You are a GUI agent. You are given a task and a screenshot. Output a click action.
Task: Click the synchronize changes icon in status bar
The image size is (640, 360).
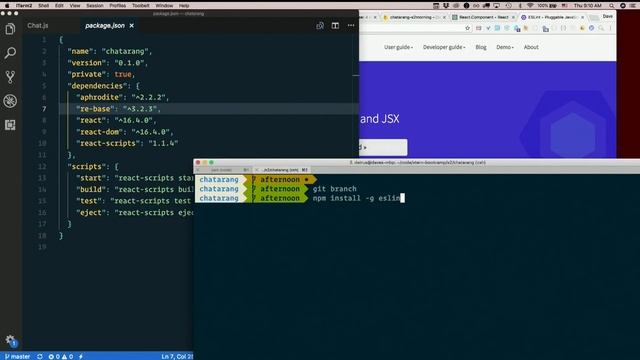(x=40, y=356)
